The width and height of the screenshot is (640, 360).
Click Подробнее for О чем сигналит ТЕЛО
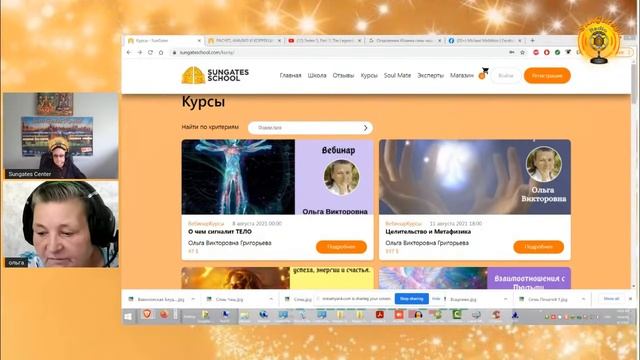[x=341, y=247]
